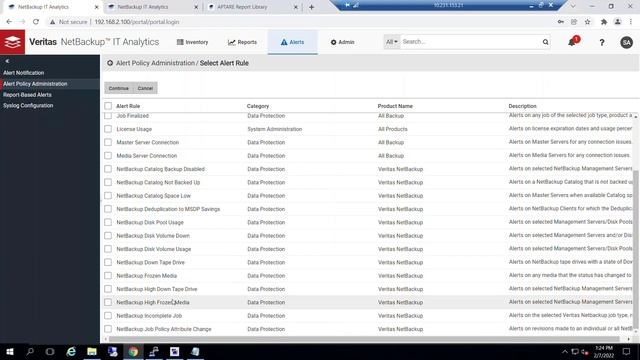Check NetBackup Catalog Not Backed Up checkbox
The height and width of the screenshot is (360, 640).
[x=108, y=182]
